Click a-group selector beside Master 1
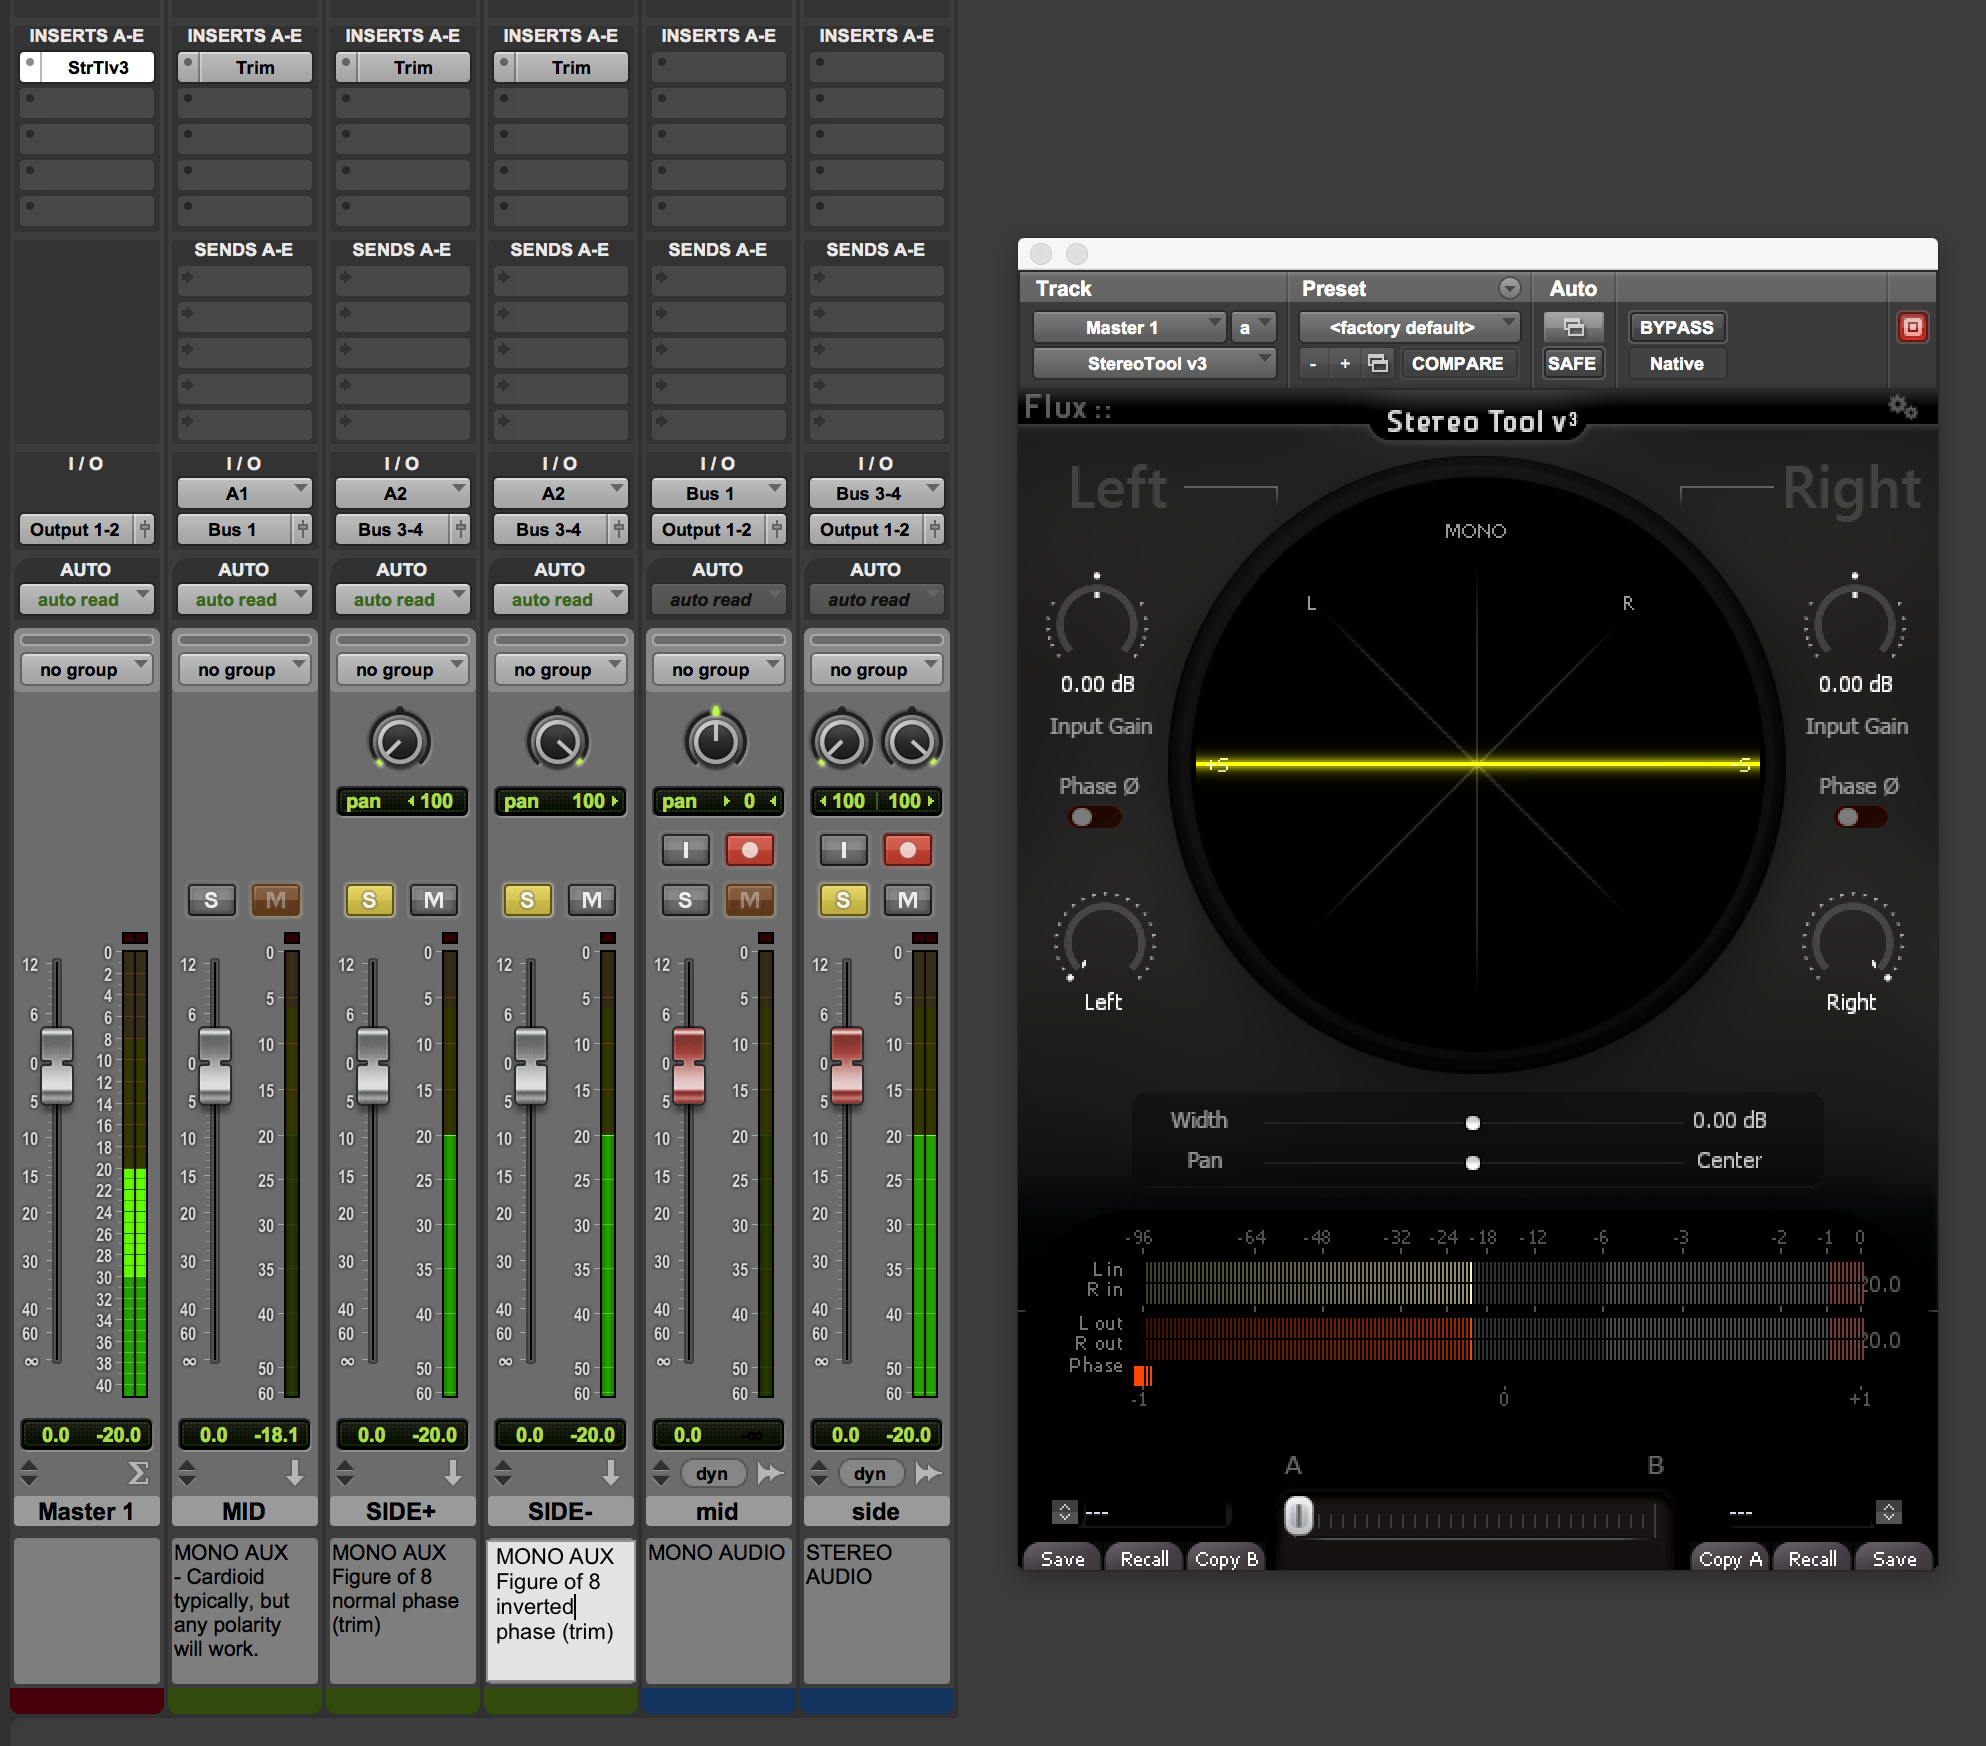The image size is (1986, 1746). tap(1253, 327)
